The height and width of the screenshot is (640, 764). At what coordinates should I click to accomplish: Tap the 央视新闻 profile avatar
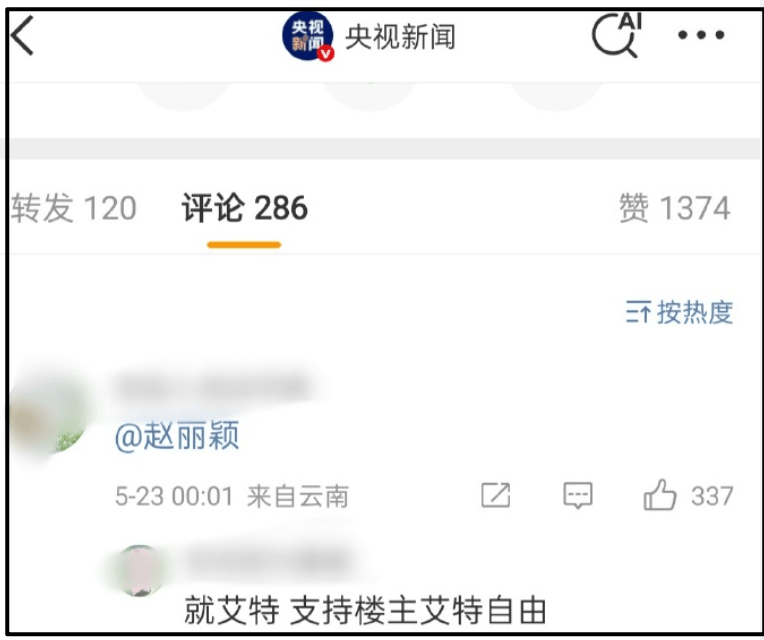pyautogui.click(x=307, y=36)
